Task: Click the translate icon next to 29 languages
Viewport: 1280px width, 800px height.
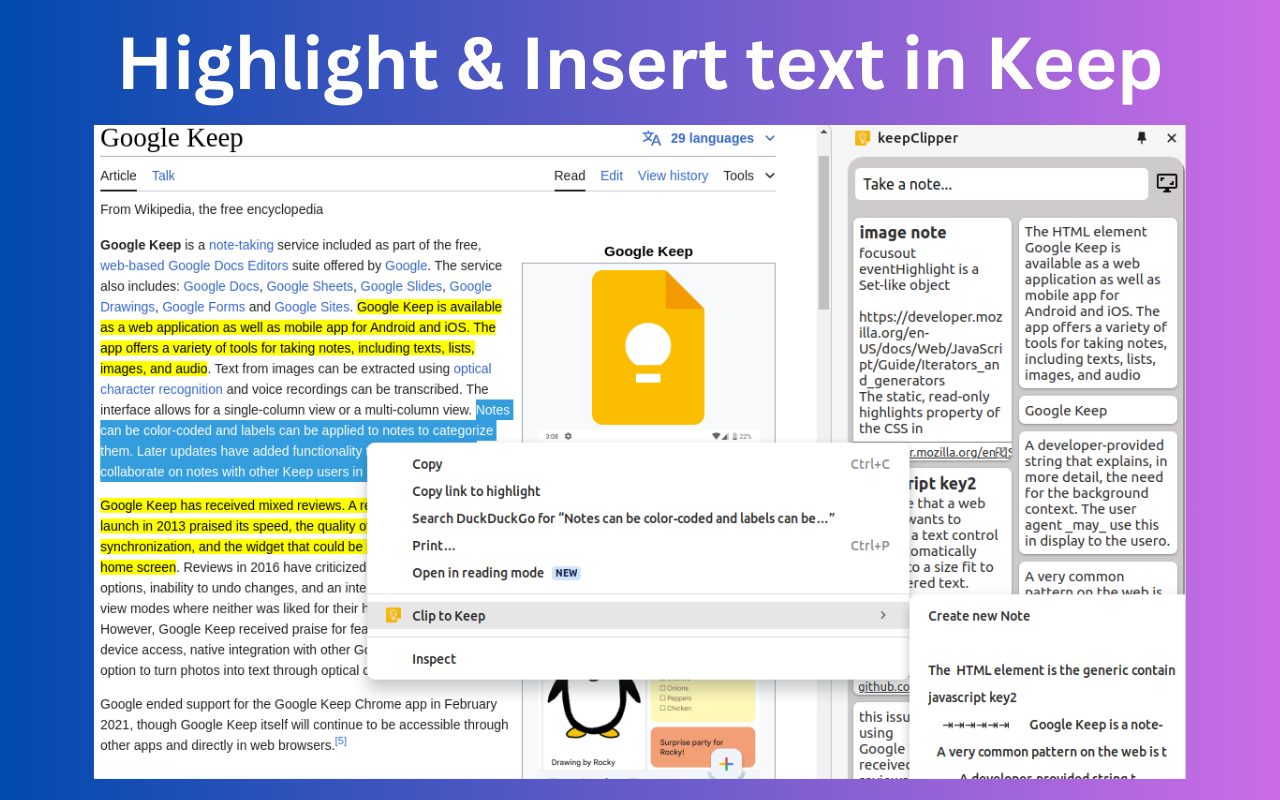Action: [x=652, y=138]
